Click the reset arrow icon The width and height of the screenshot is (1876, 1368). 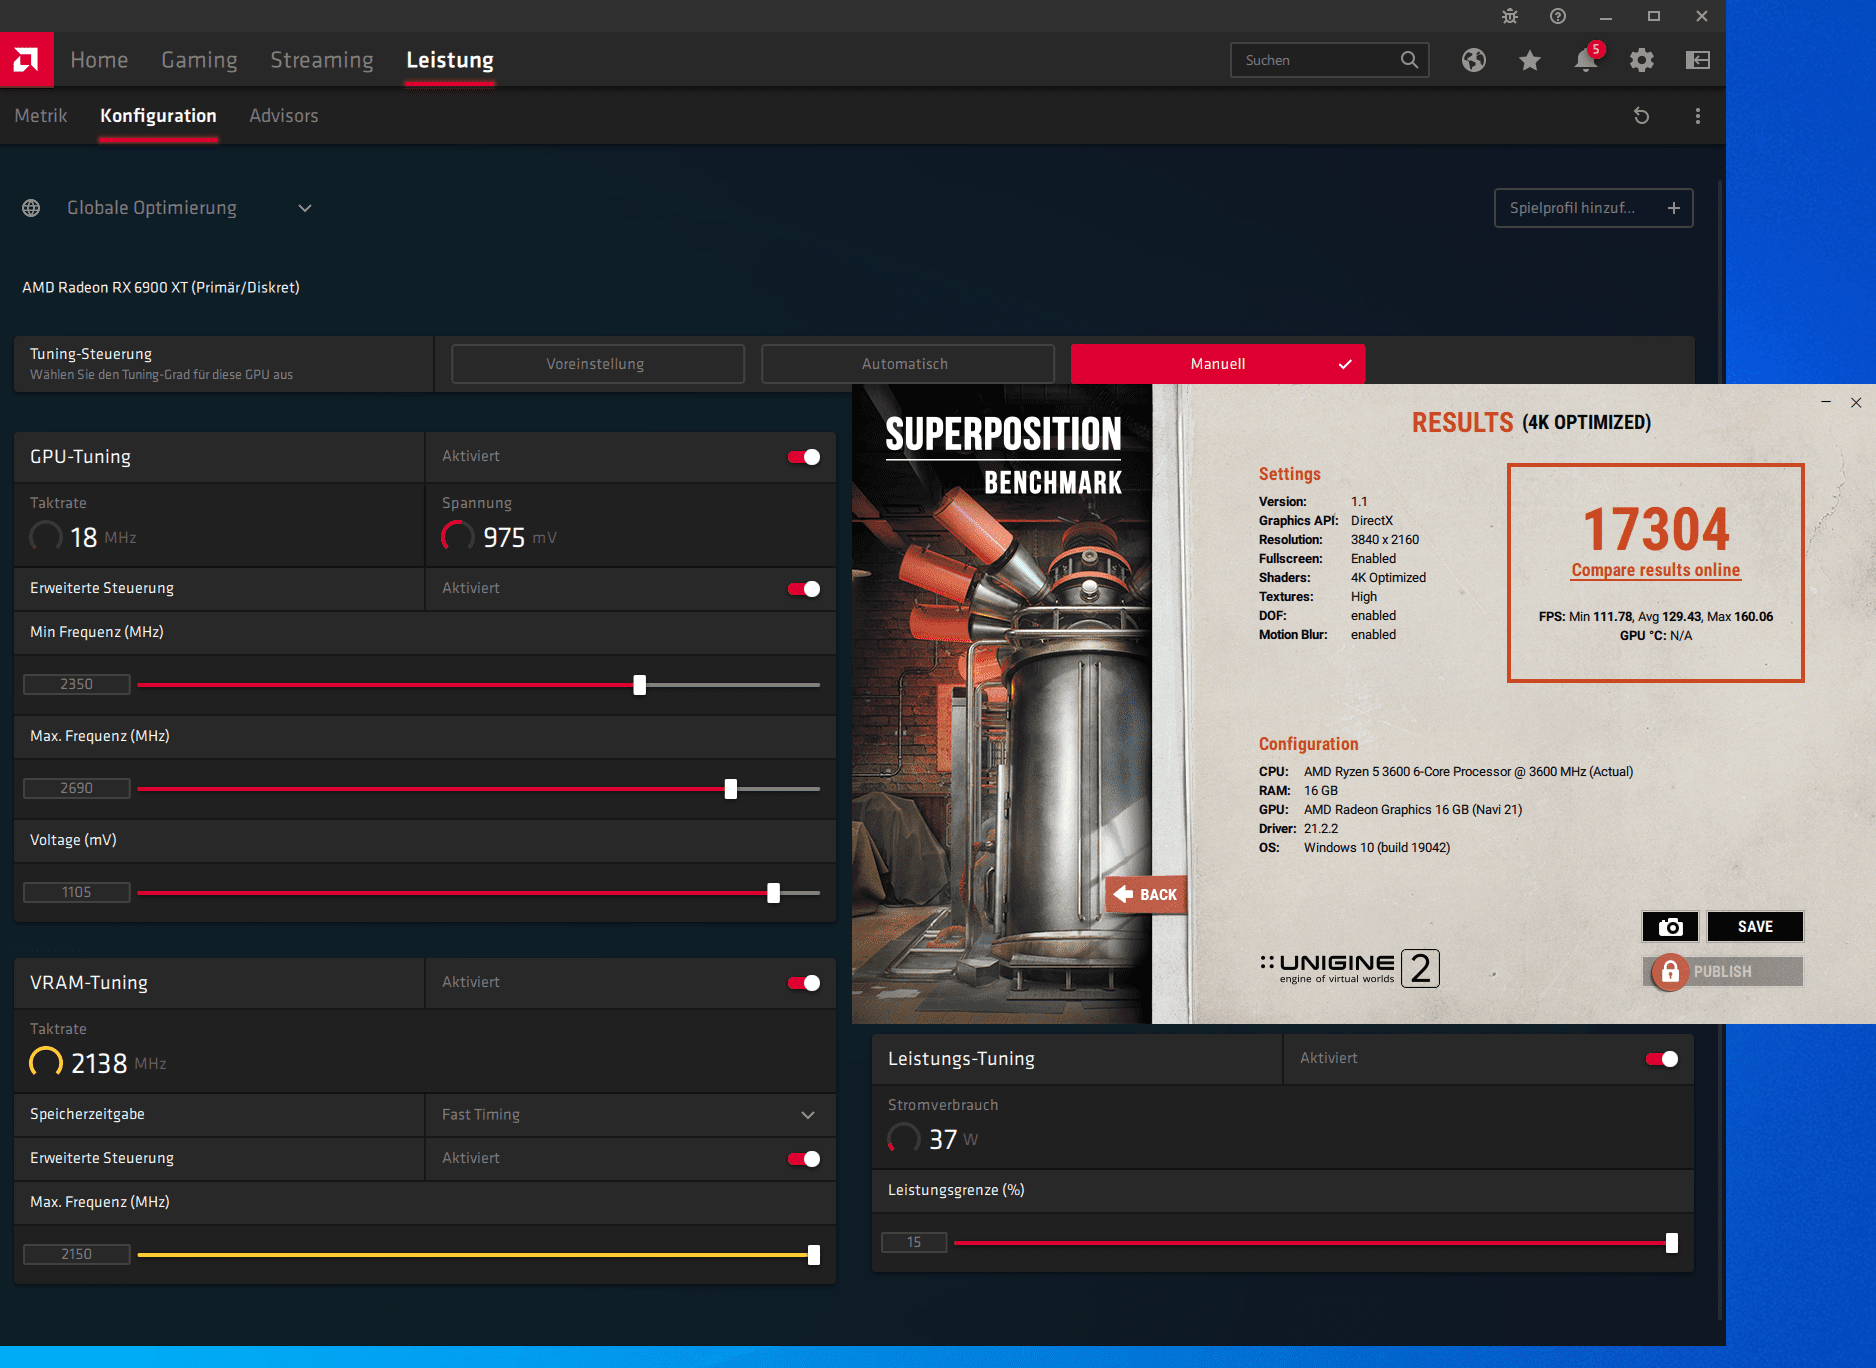pyautogui.click(x=1641, y=116)
